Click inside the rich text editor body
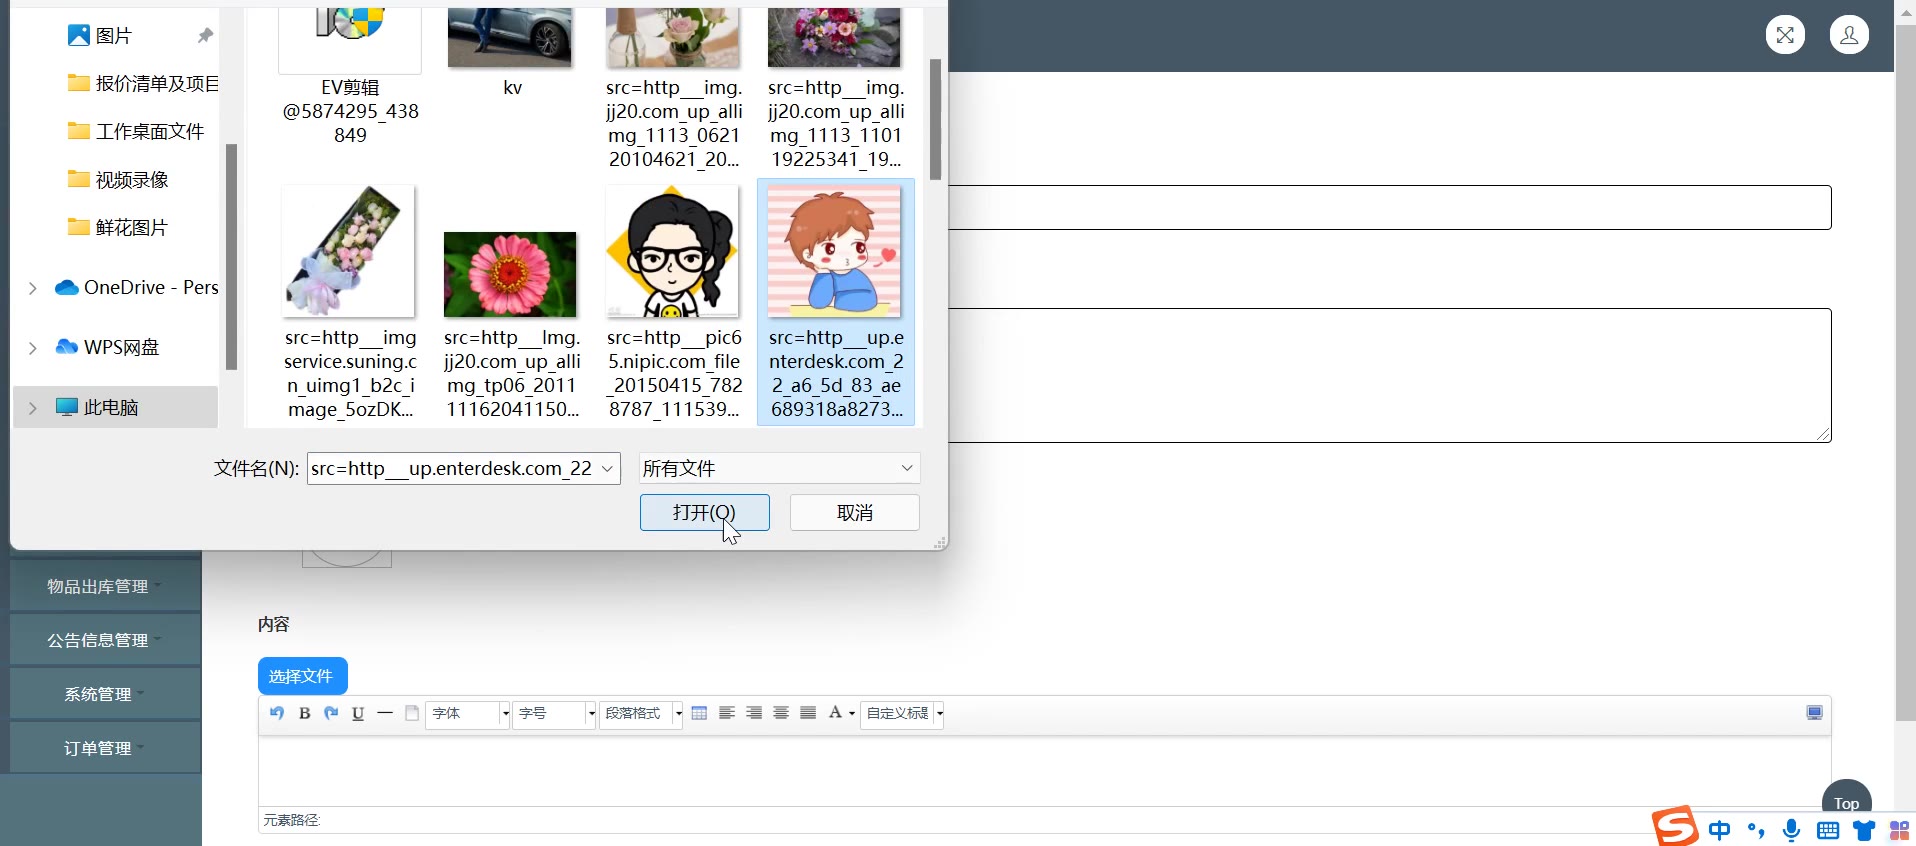 click(x=1044, y=770)
